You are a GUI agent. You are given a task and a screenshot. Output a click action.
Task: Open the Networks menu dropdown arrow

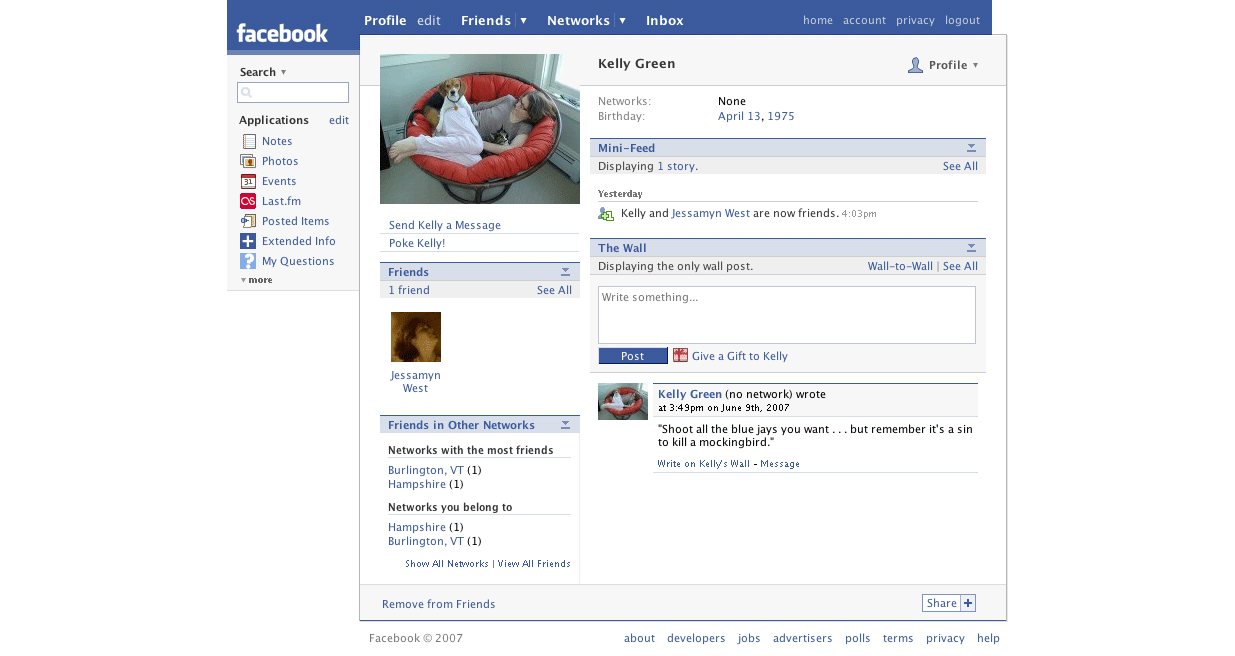click(x=622, y=20)
